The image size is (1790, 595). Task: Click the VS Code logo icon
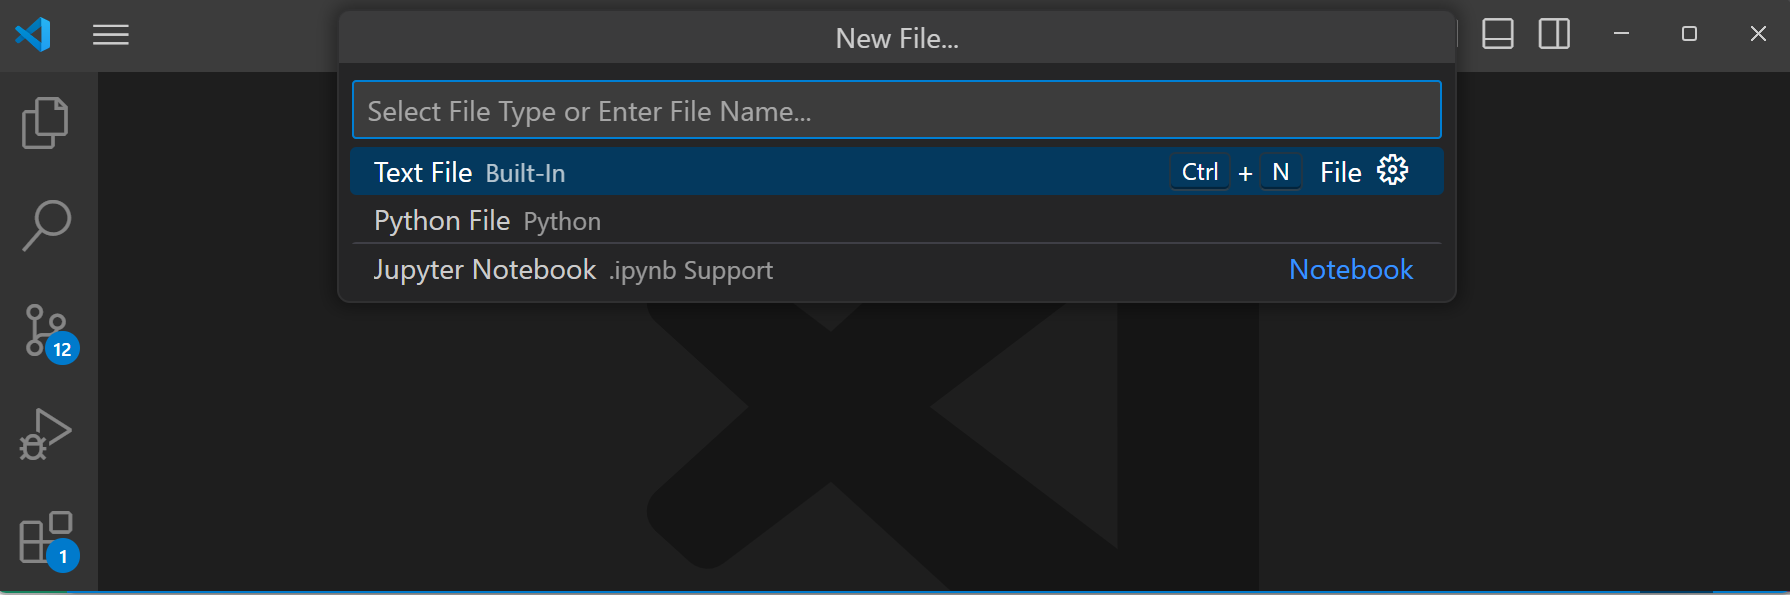click(x=33, y=35)
